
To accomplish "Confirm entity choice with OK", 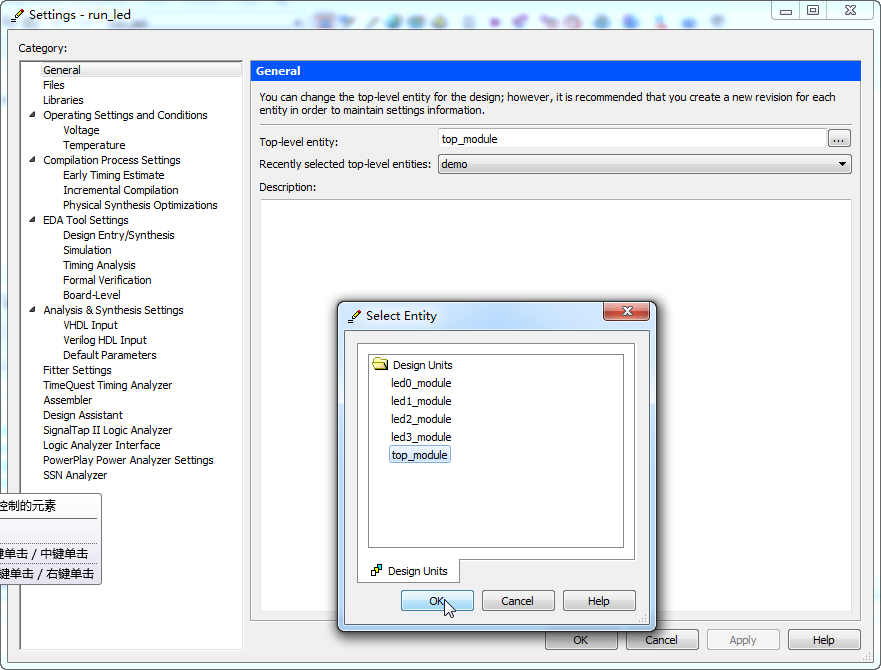I will [437, 600].
